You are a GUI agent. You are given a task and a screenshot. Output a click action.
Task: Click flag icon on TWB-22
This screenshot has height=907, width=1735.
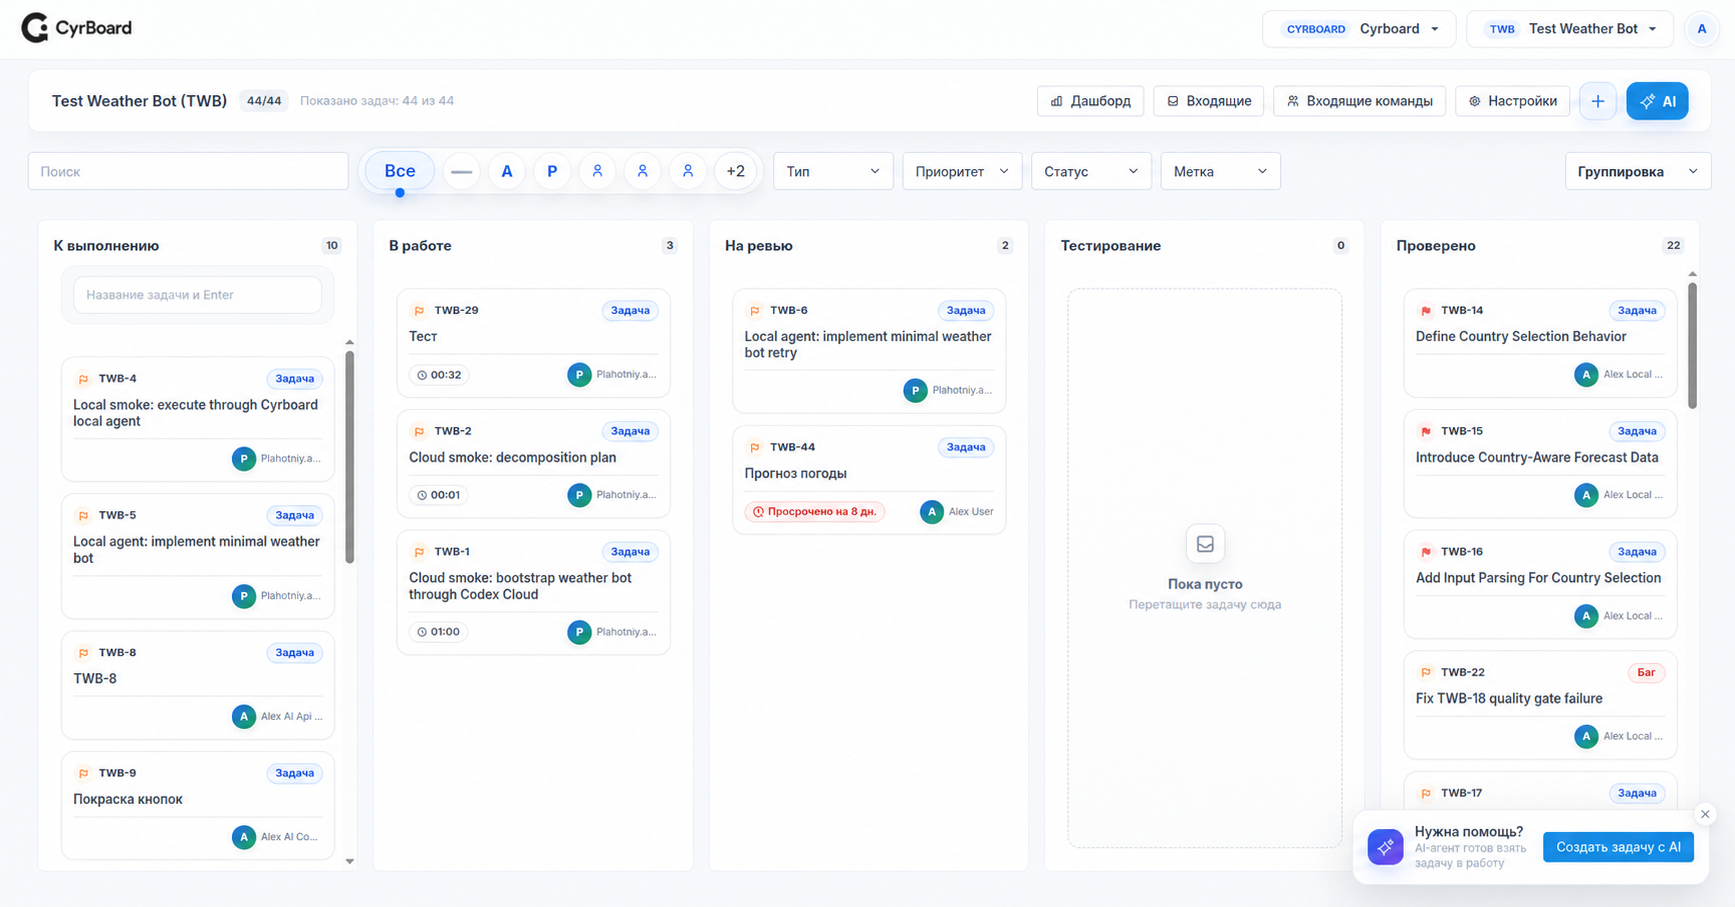pyautogui.click(x=1426, y=673)
